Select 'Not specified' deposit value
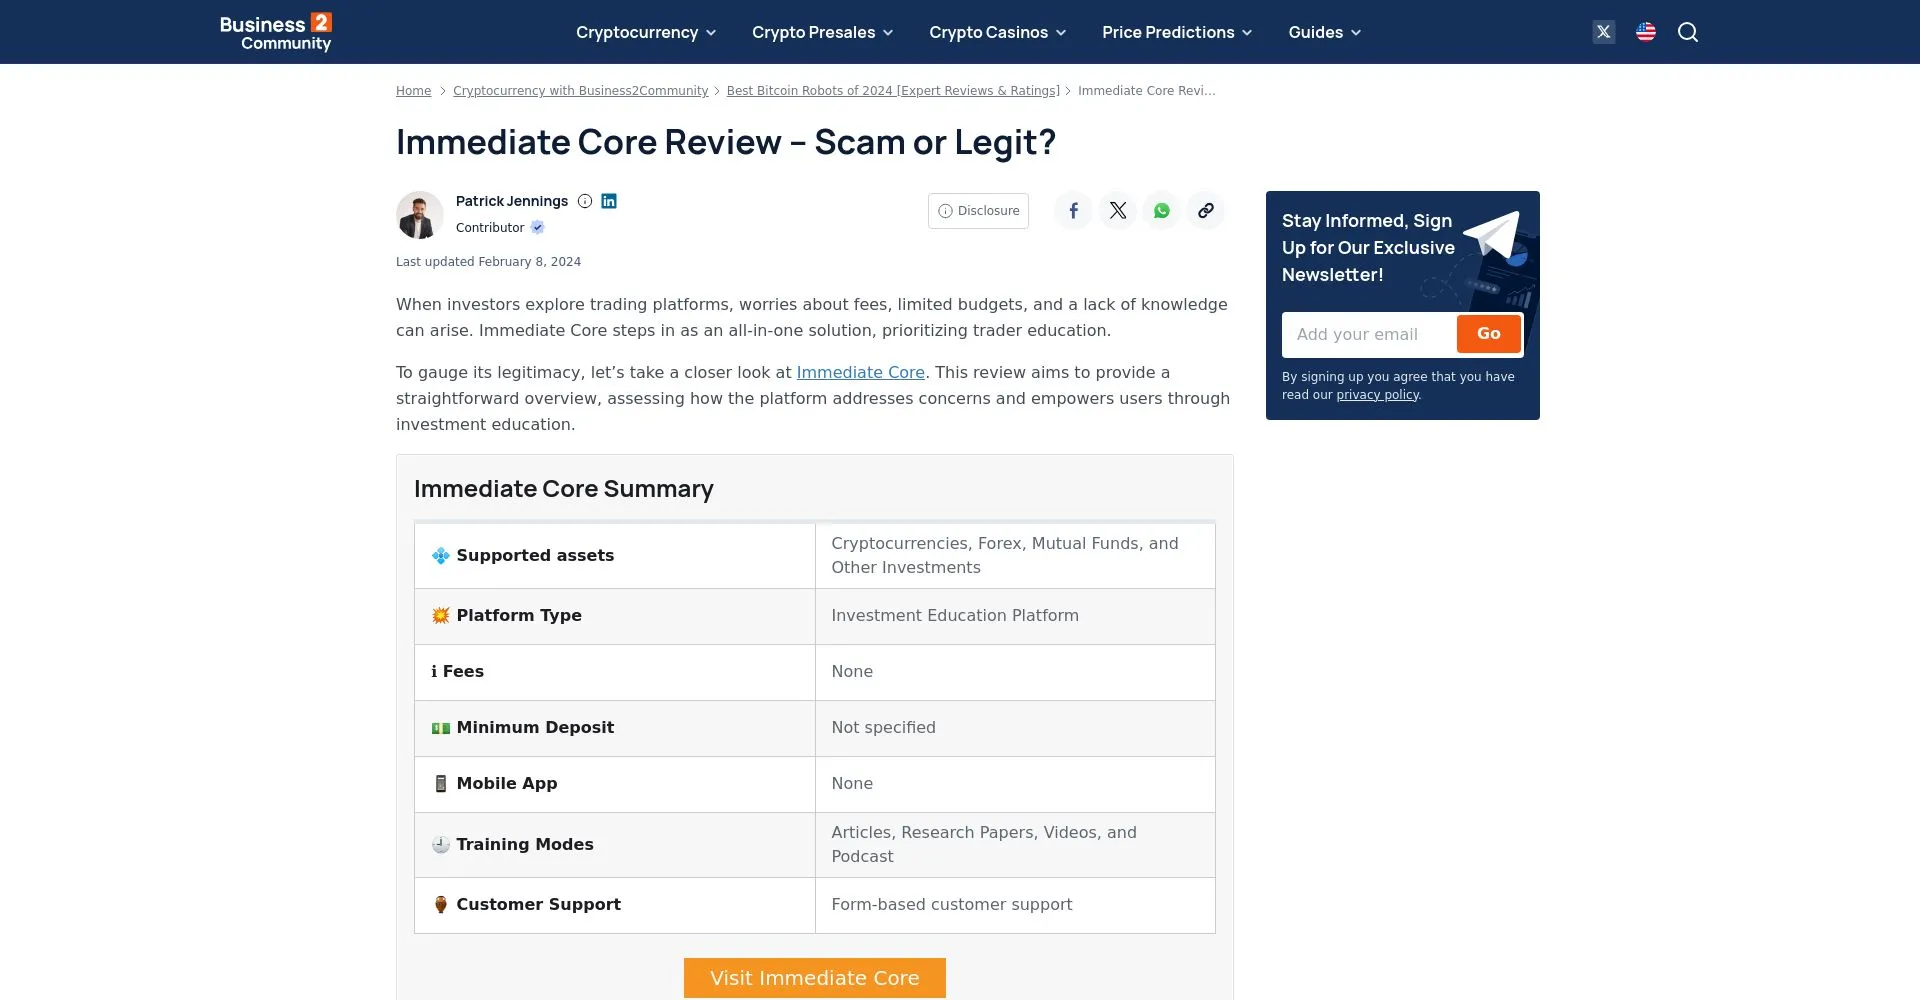 883,728
